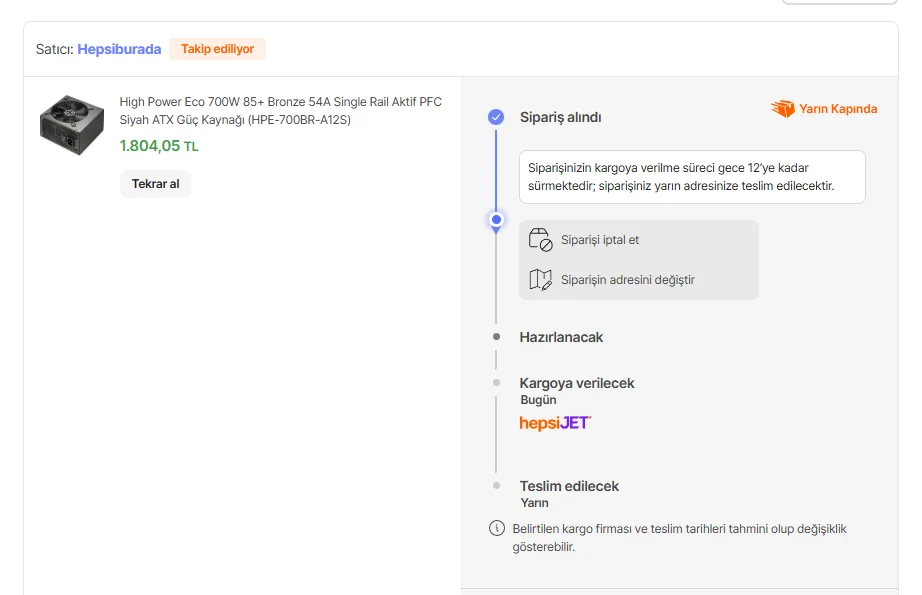The image size is (922, 595).
Task: Click the Kargoya verilecek step dot
Action: 496,382
